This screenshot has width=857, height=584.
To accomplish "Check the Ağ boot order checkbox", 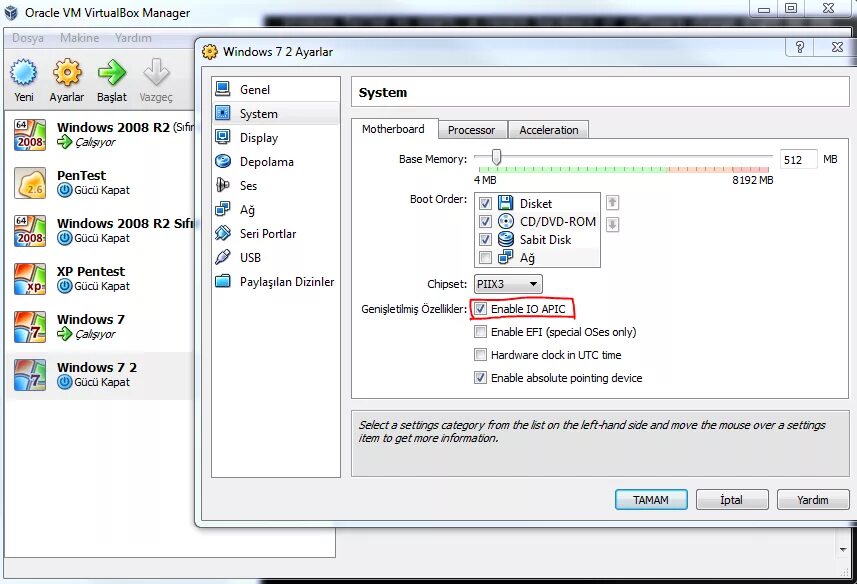I will point(485,257).
